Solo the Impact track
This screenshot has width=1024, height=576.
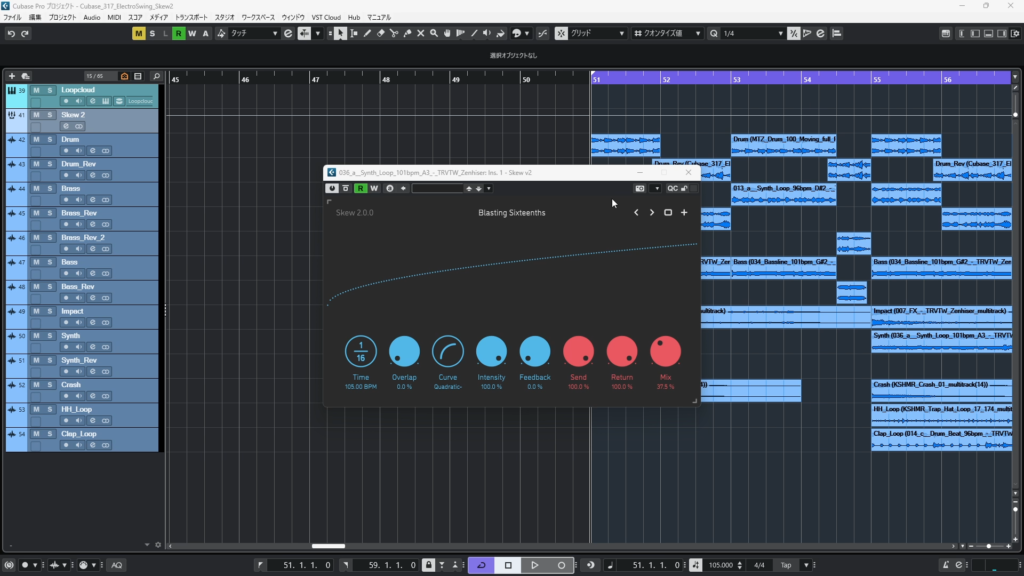pyautogui.click(x=49, y=311)
